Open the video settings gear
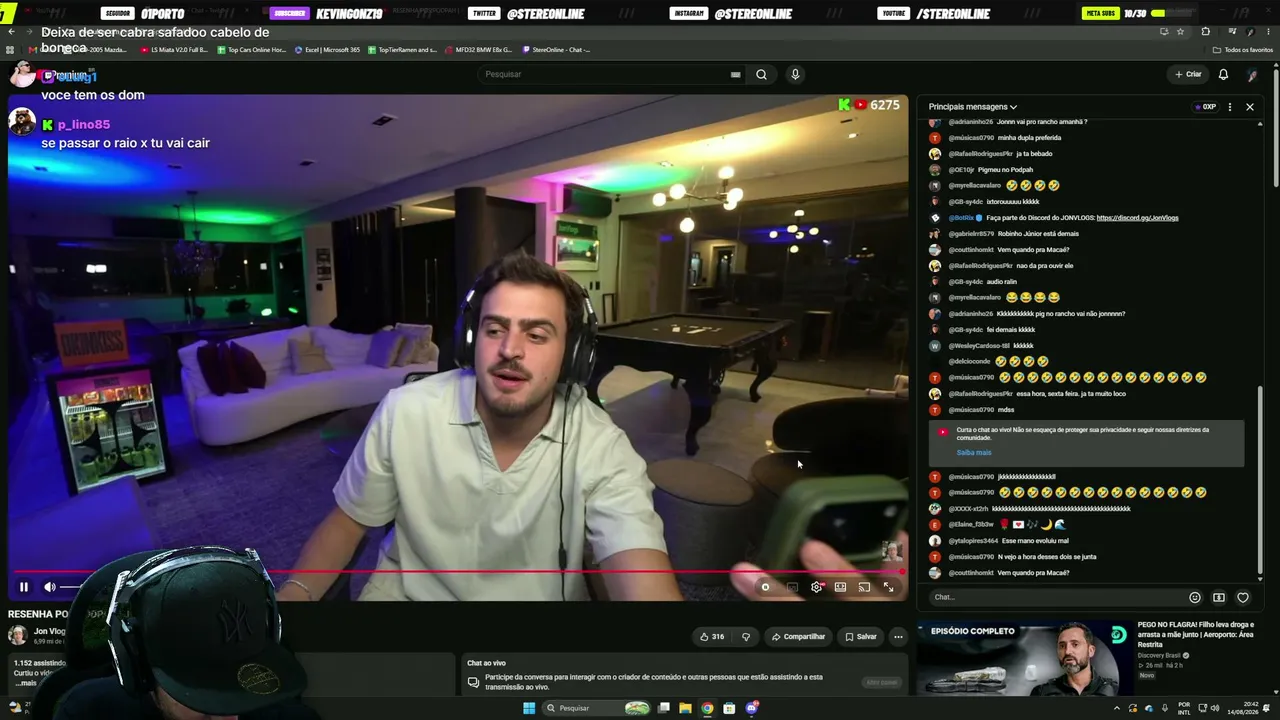 [x=816, y=587]
